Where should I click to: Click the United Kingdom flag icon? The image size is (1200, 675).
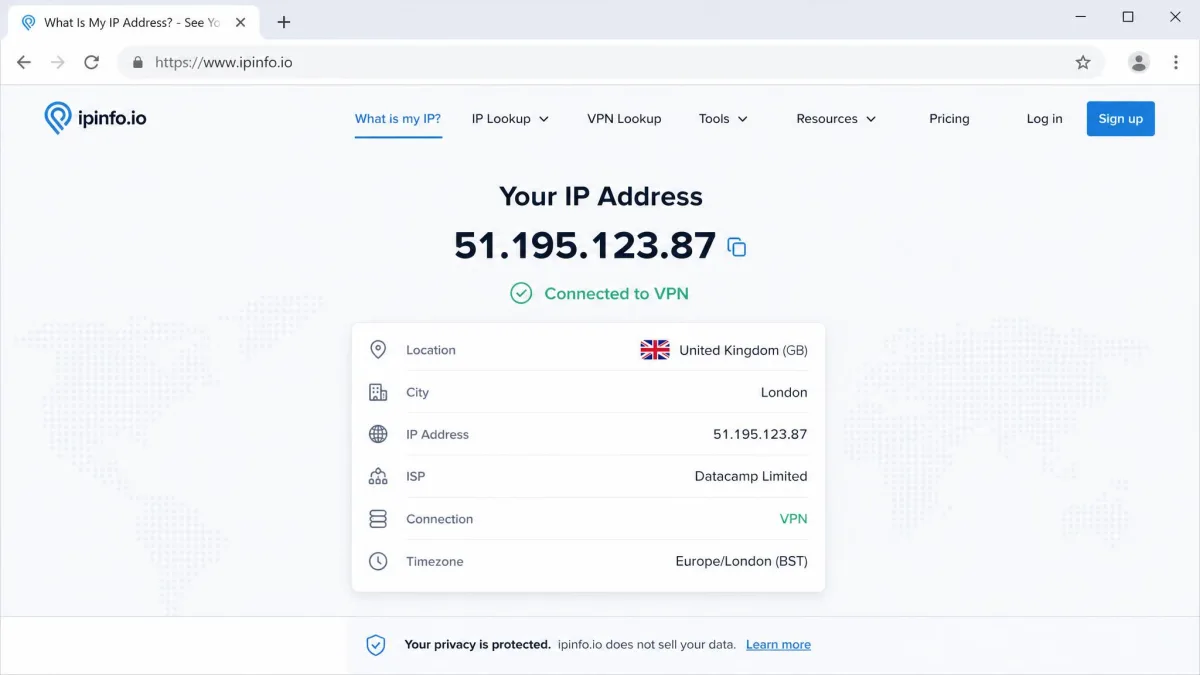(x=655, y=350)
